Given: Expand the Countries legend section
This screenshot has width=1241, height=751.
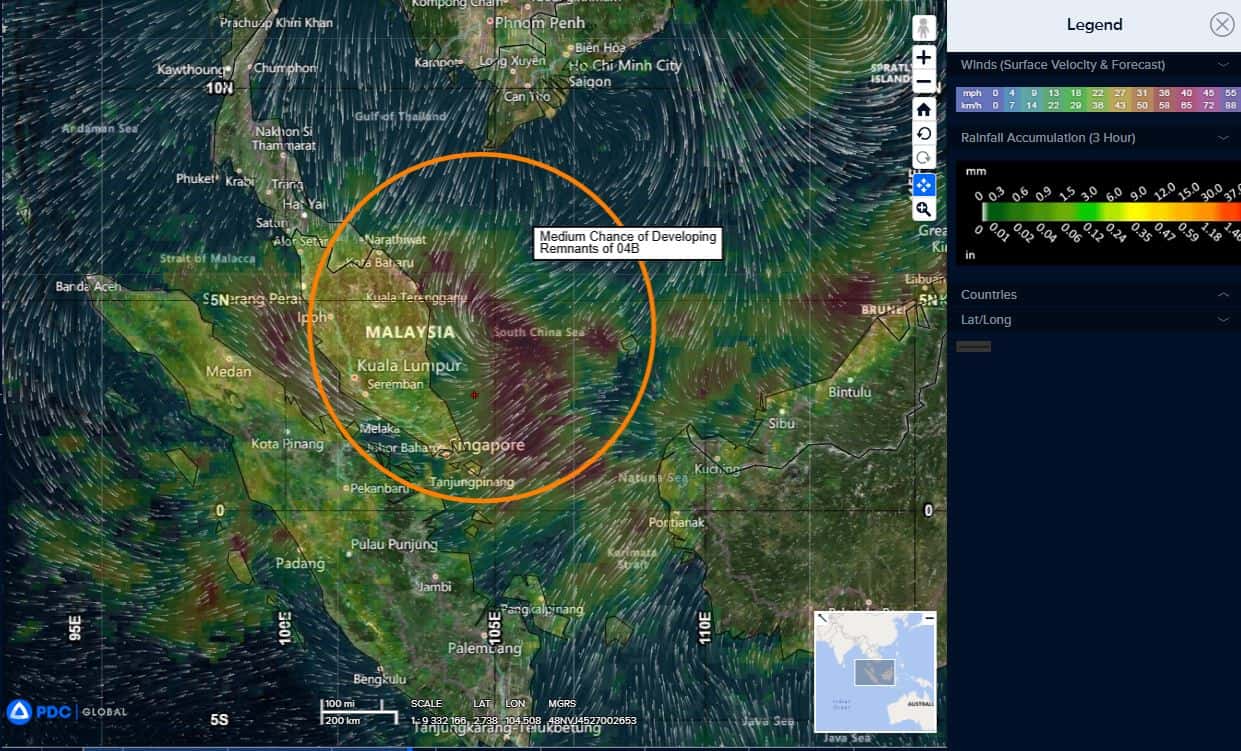Looking at the screenshot, I should (x=1222, y=295).
